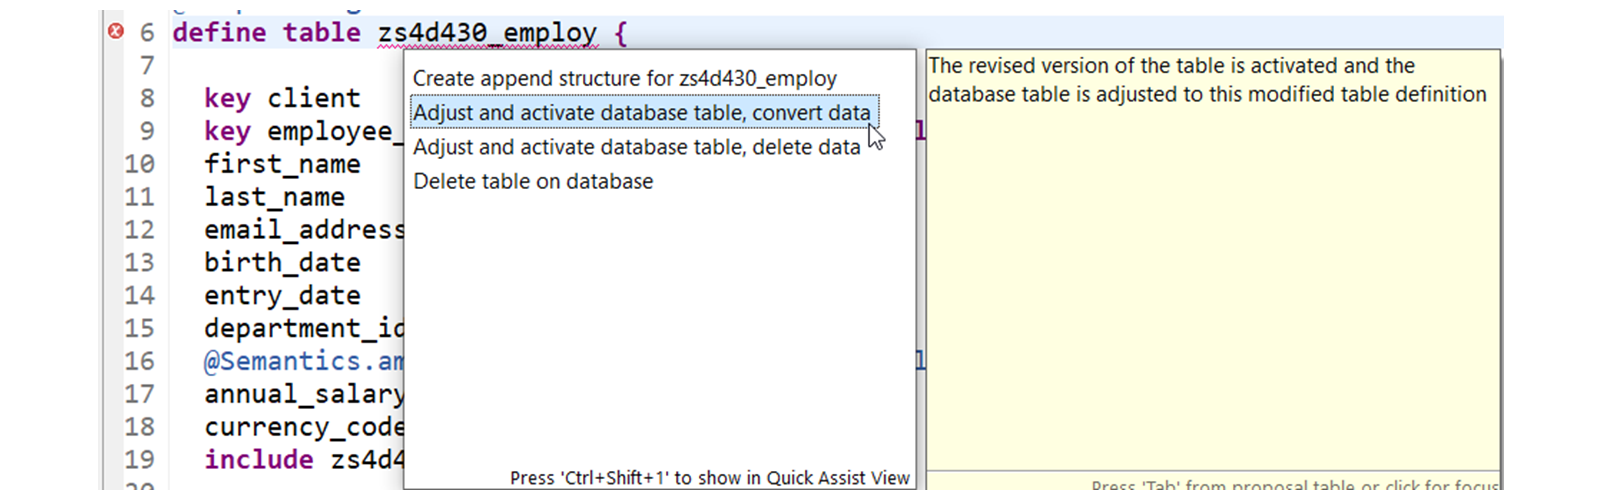The width and height of the screenshot is (1600, 500).
Task: Click the red error marker on line 6
Action: click(x=115, y=32)
